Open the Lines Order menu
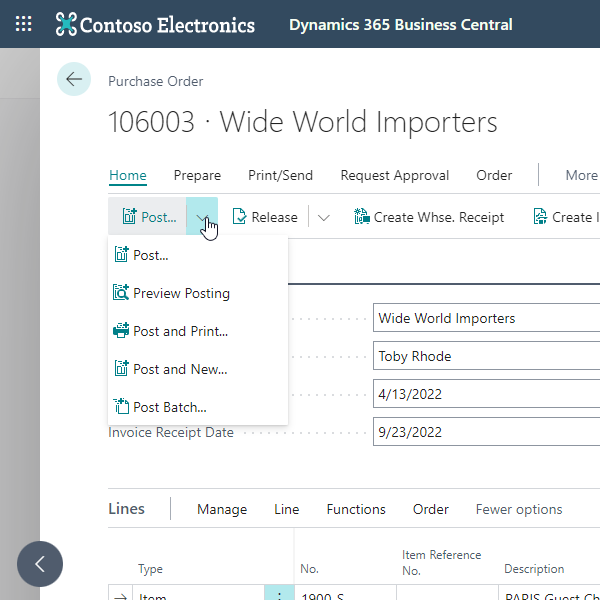Screen dimensions: 600x600 click(430, 509)
